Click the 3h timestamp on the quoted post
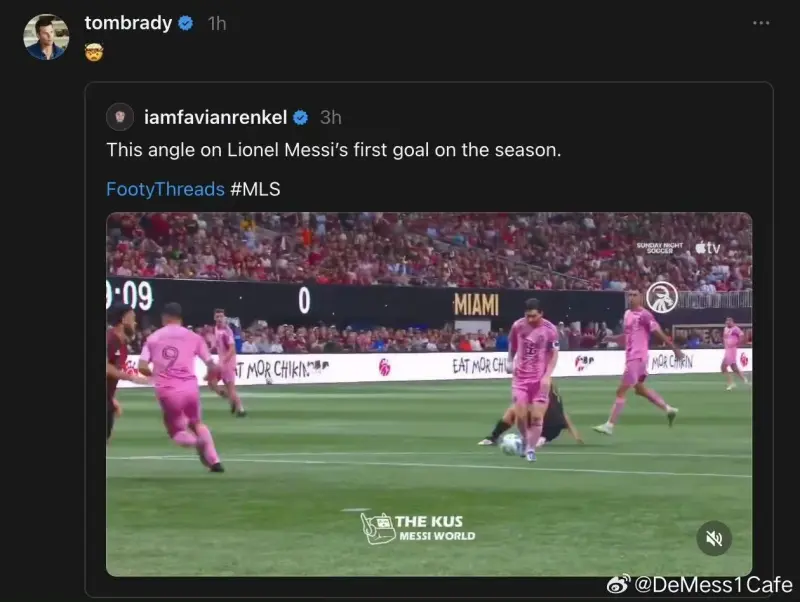Viewport: 800px width, 602px height. (x=331, y=118)
